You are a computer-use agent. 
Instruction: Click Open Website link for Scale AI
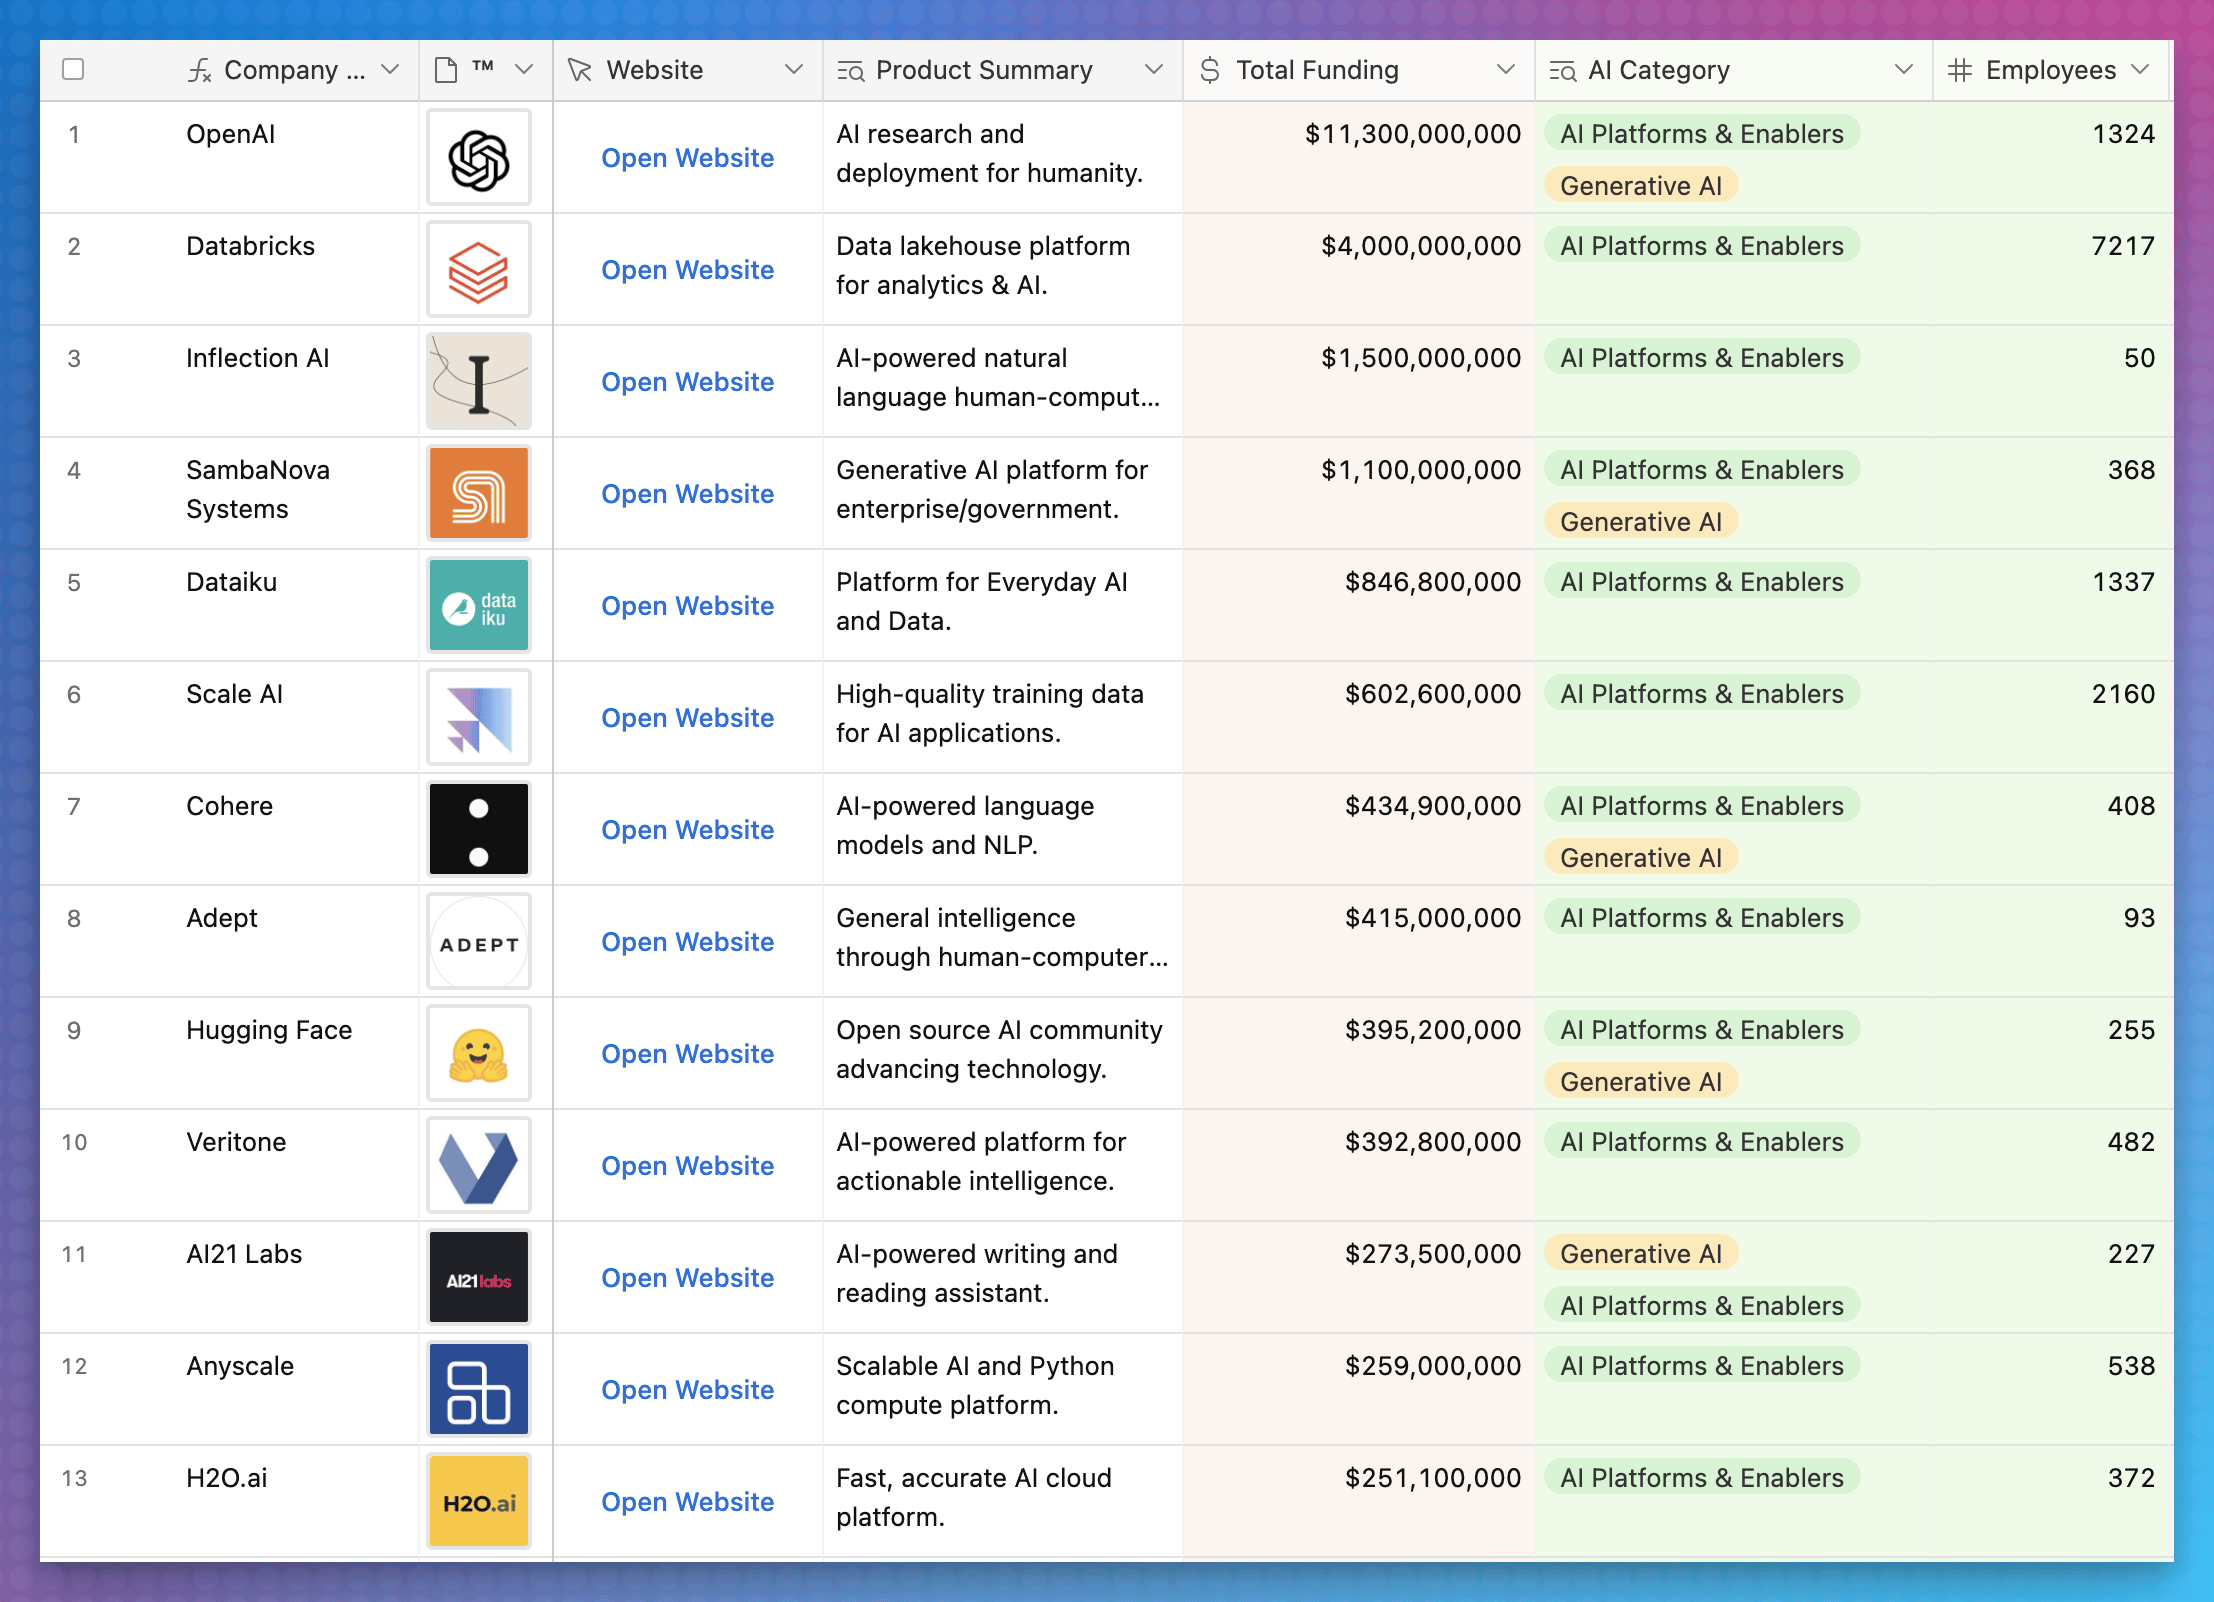click(x=688, y=718)
